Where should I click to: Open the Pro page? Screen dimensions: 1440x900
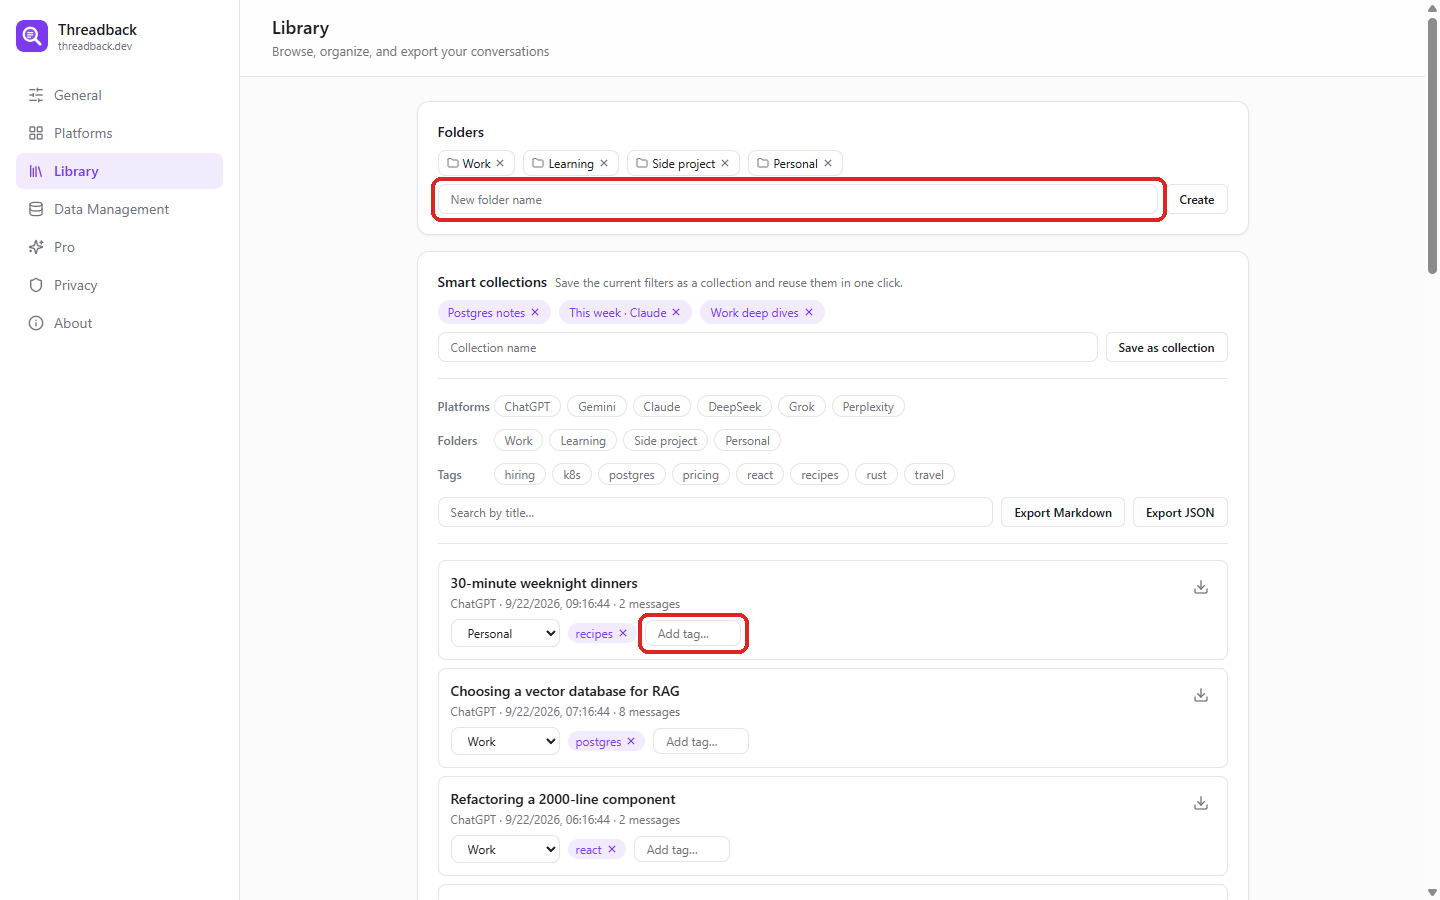[x=119, y=247]
